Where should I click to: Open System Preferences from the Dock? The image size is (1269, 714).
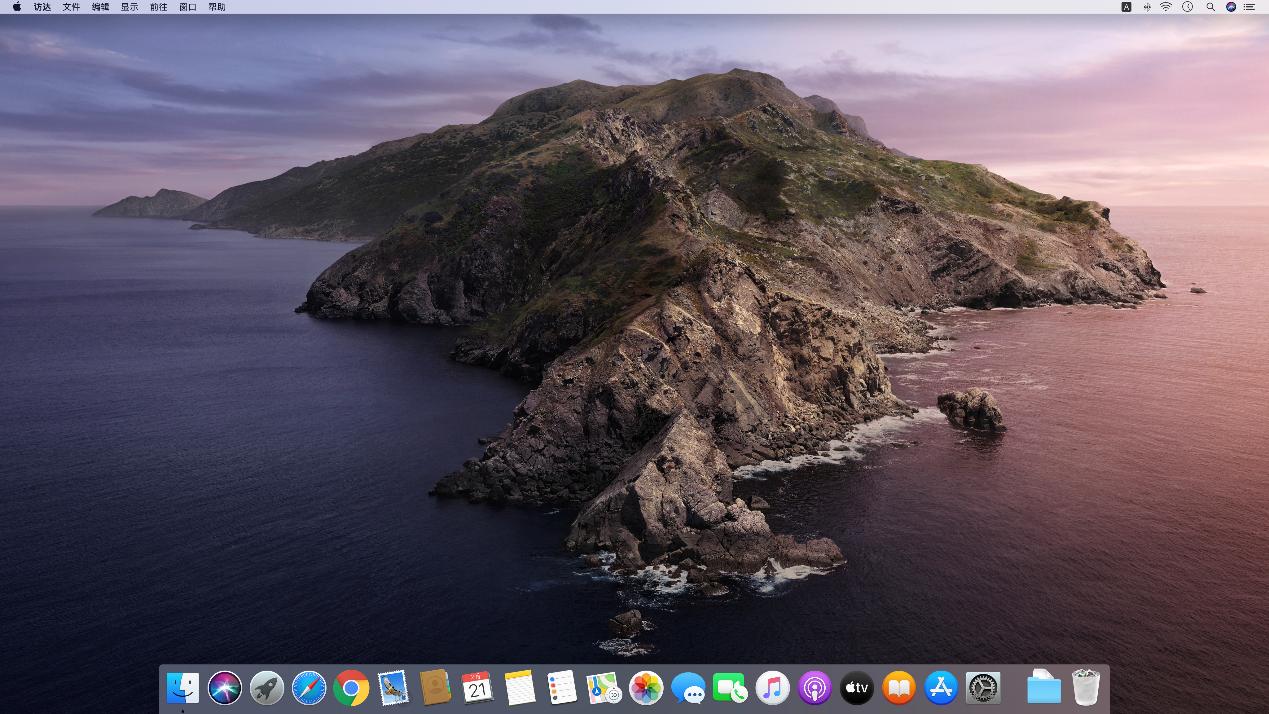click(x=981, y=688)
